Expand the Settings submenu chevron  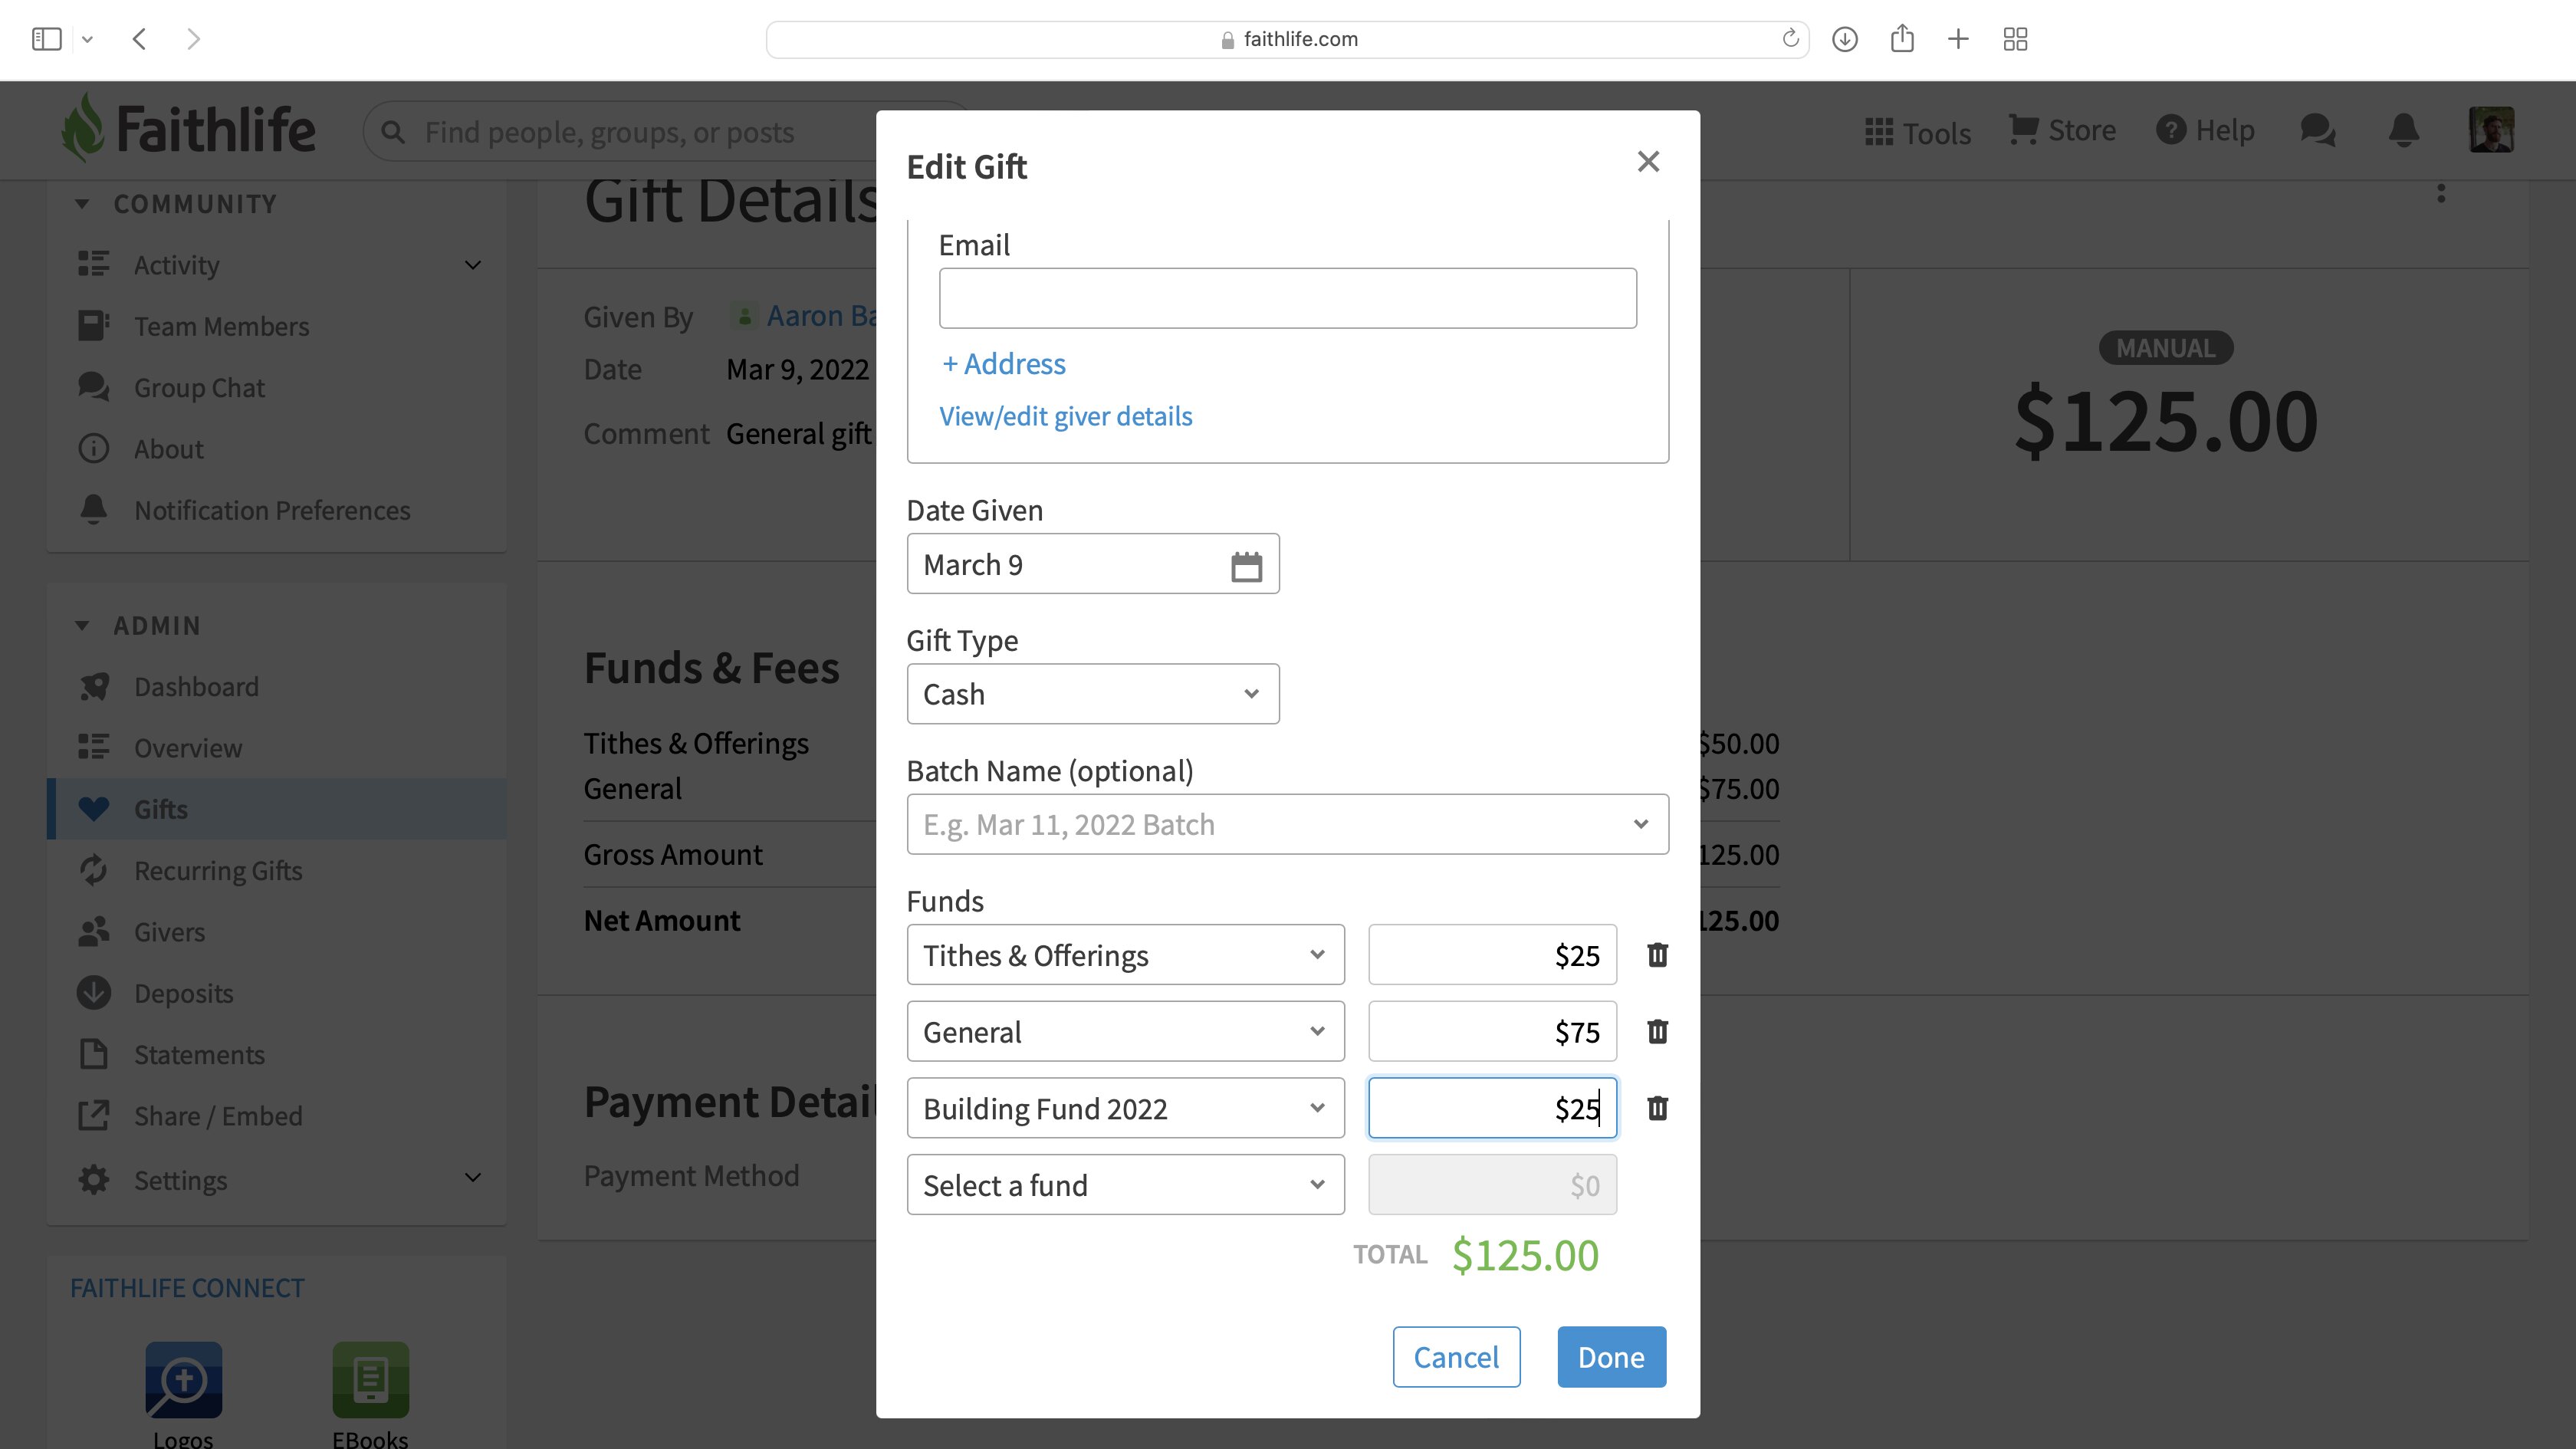click(473, 1178)
